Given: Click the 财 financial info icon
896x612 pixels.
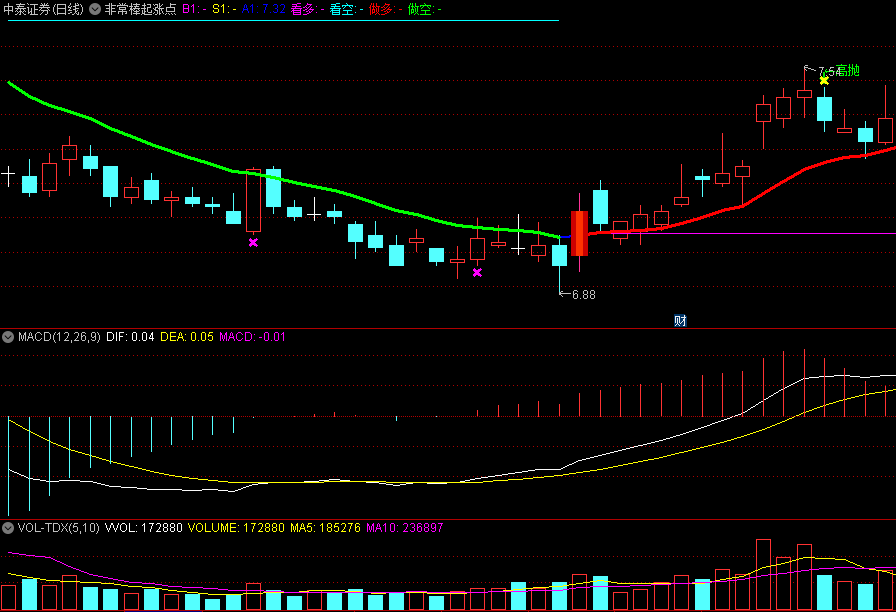Looking at the screenshot, I should coord(680,321).
